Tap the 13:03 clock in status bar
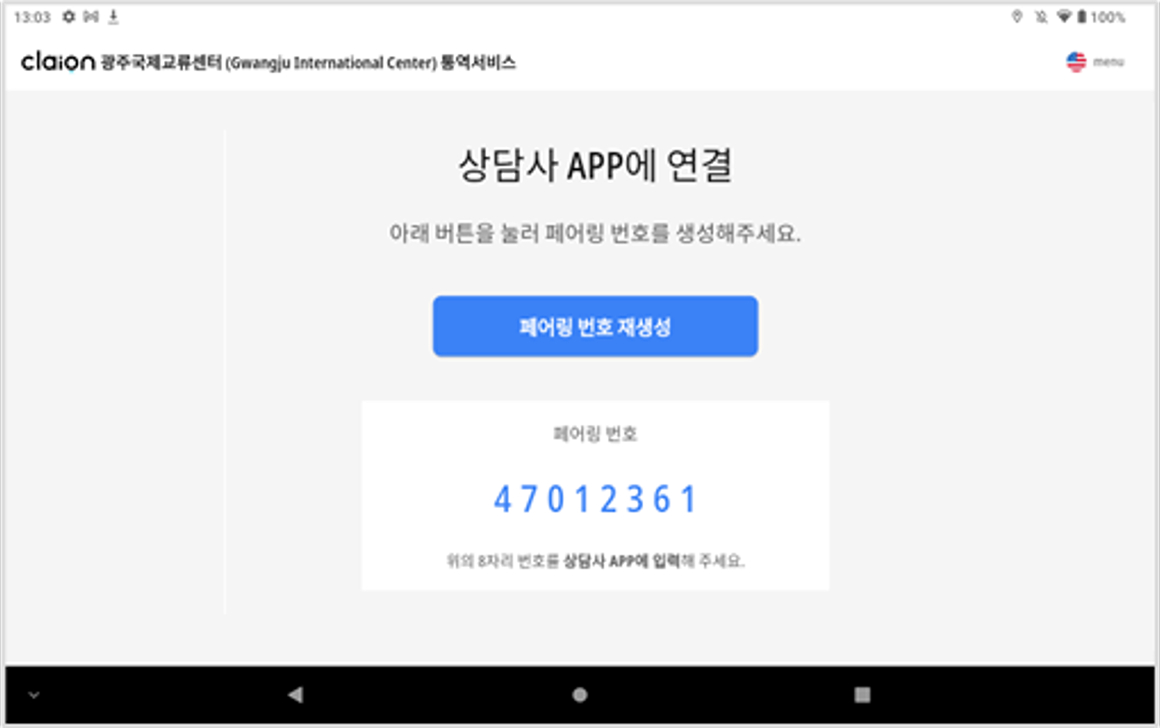Image resolution: width=1160 pixels, height=728 pixels. (x=32, y=16)
